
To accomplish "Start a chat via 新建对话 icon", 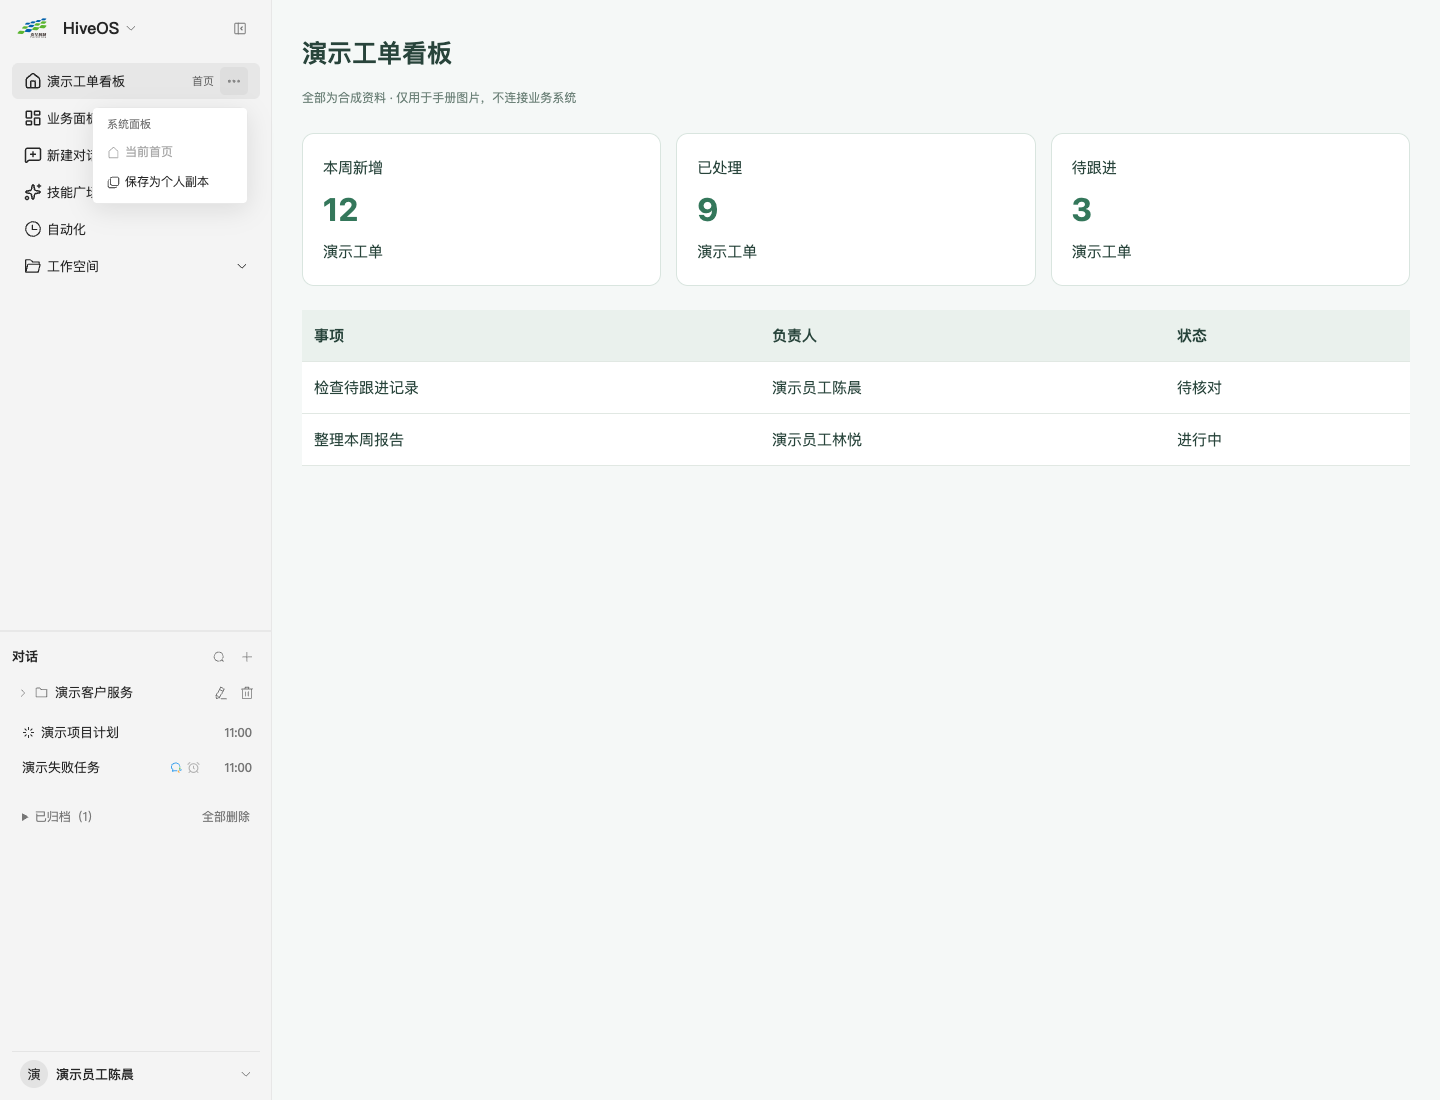I will [33, 155].
